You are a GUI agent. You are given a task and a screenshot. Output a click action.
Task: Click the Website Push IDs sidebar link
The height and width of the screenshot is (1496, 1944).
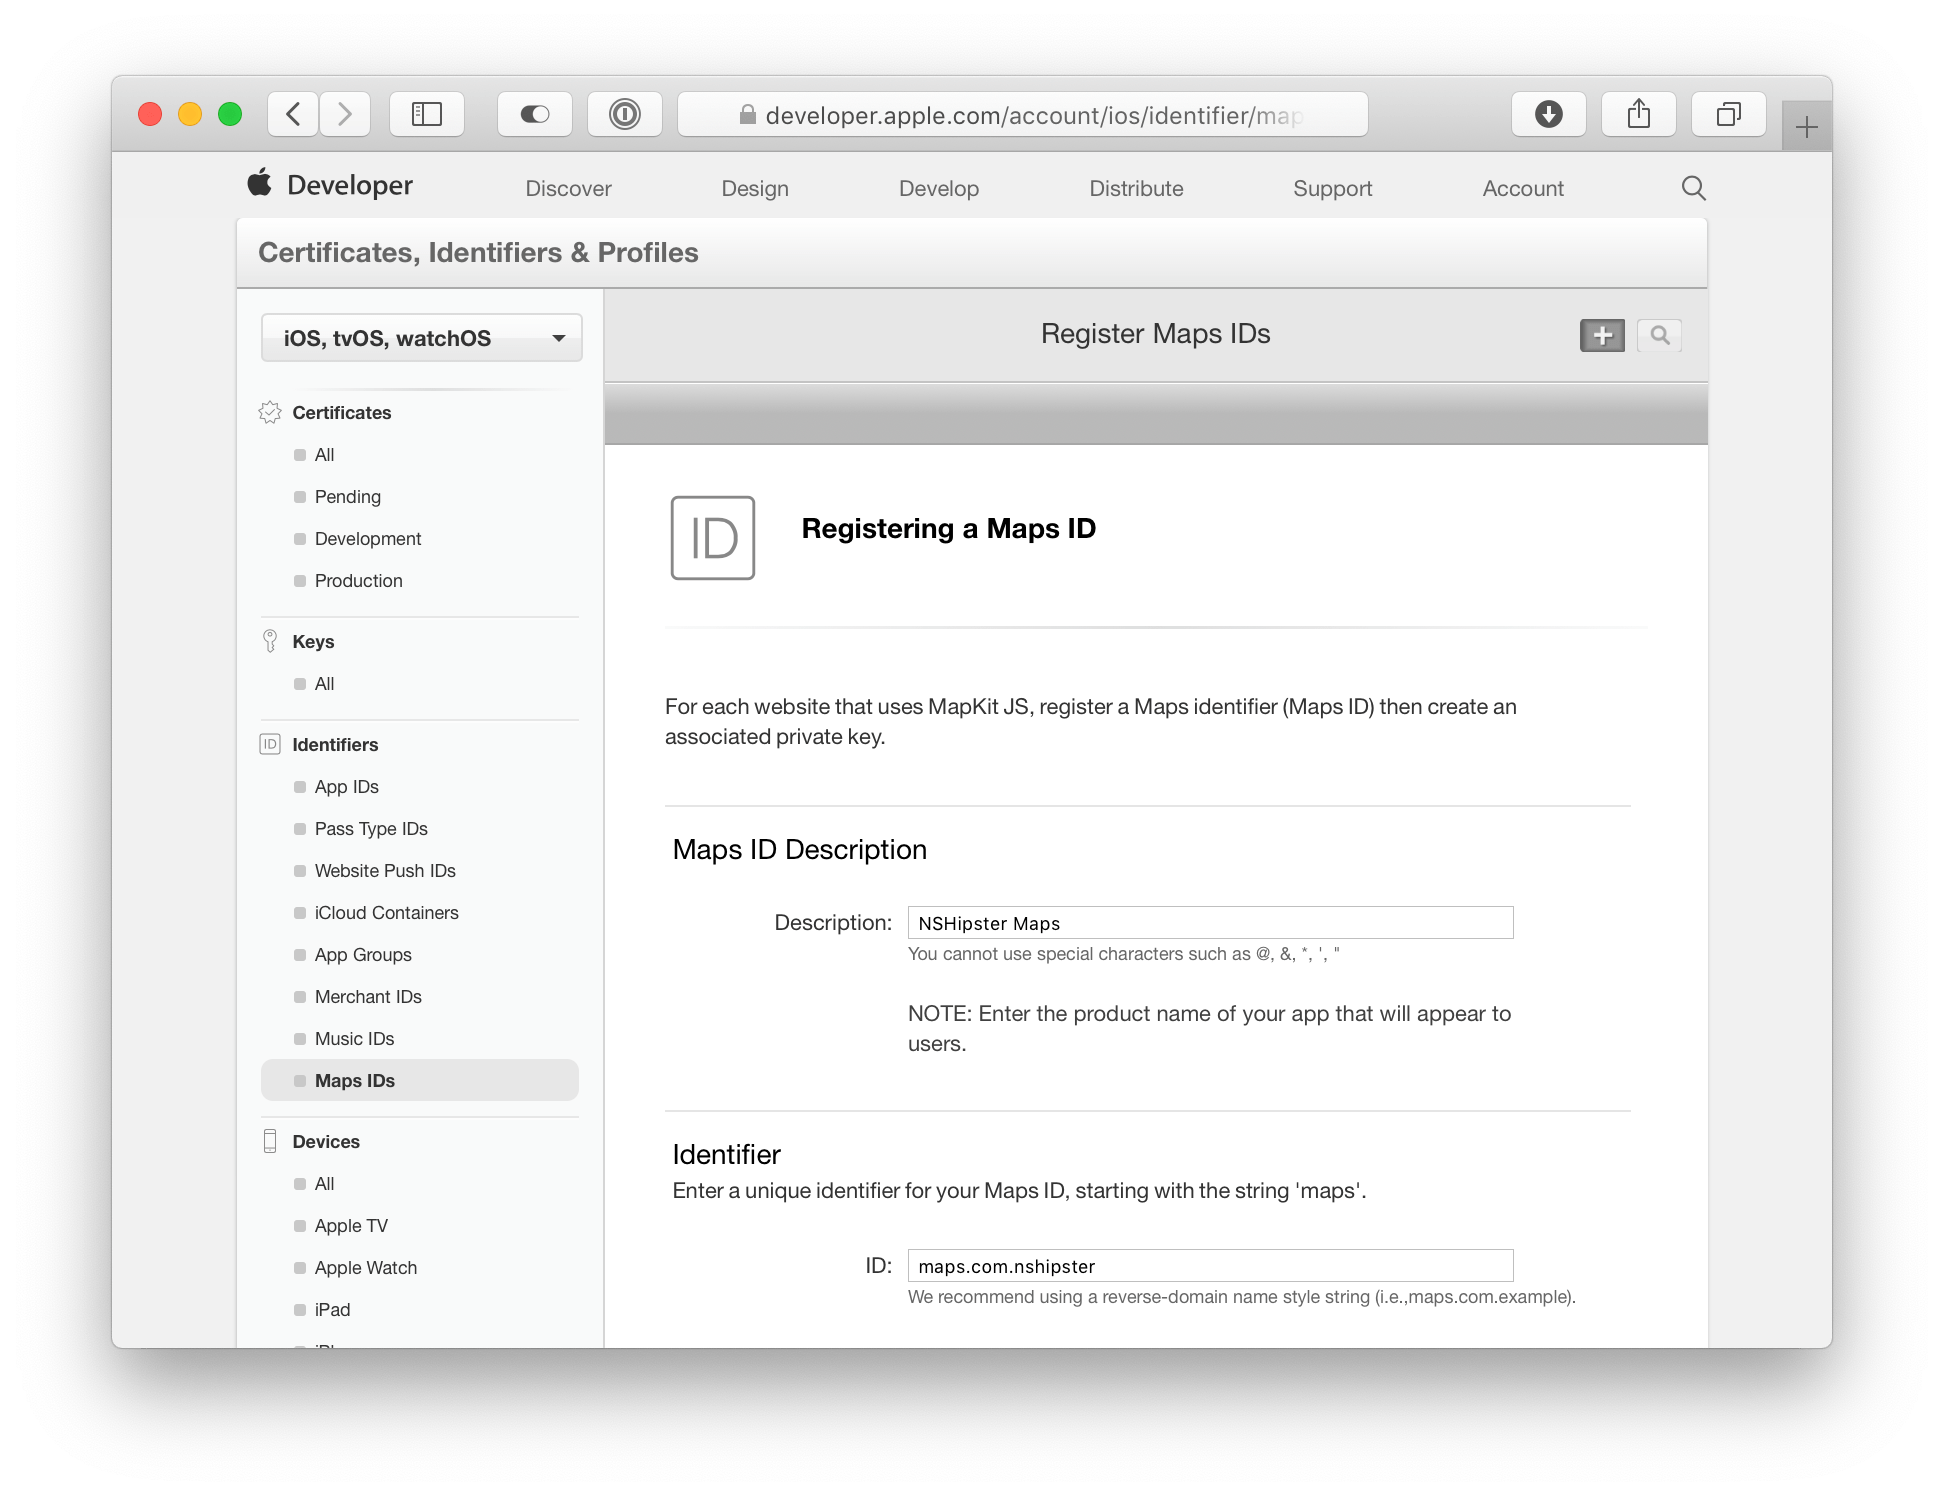[x=384, y=870]
